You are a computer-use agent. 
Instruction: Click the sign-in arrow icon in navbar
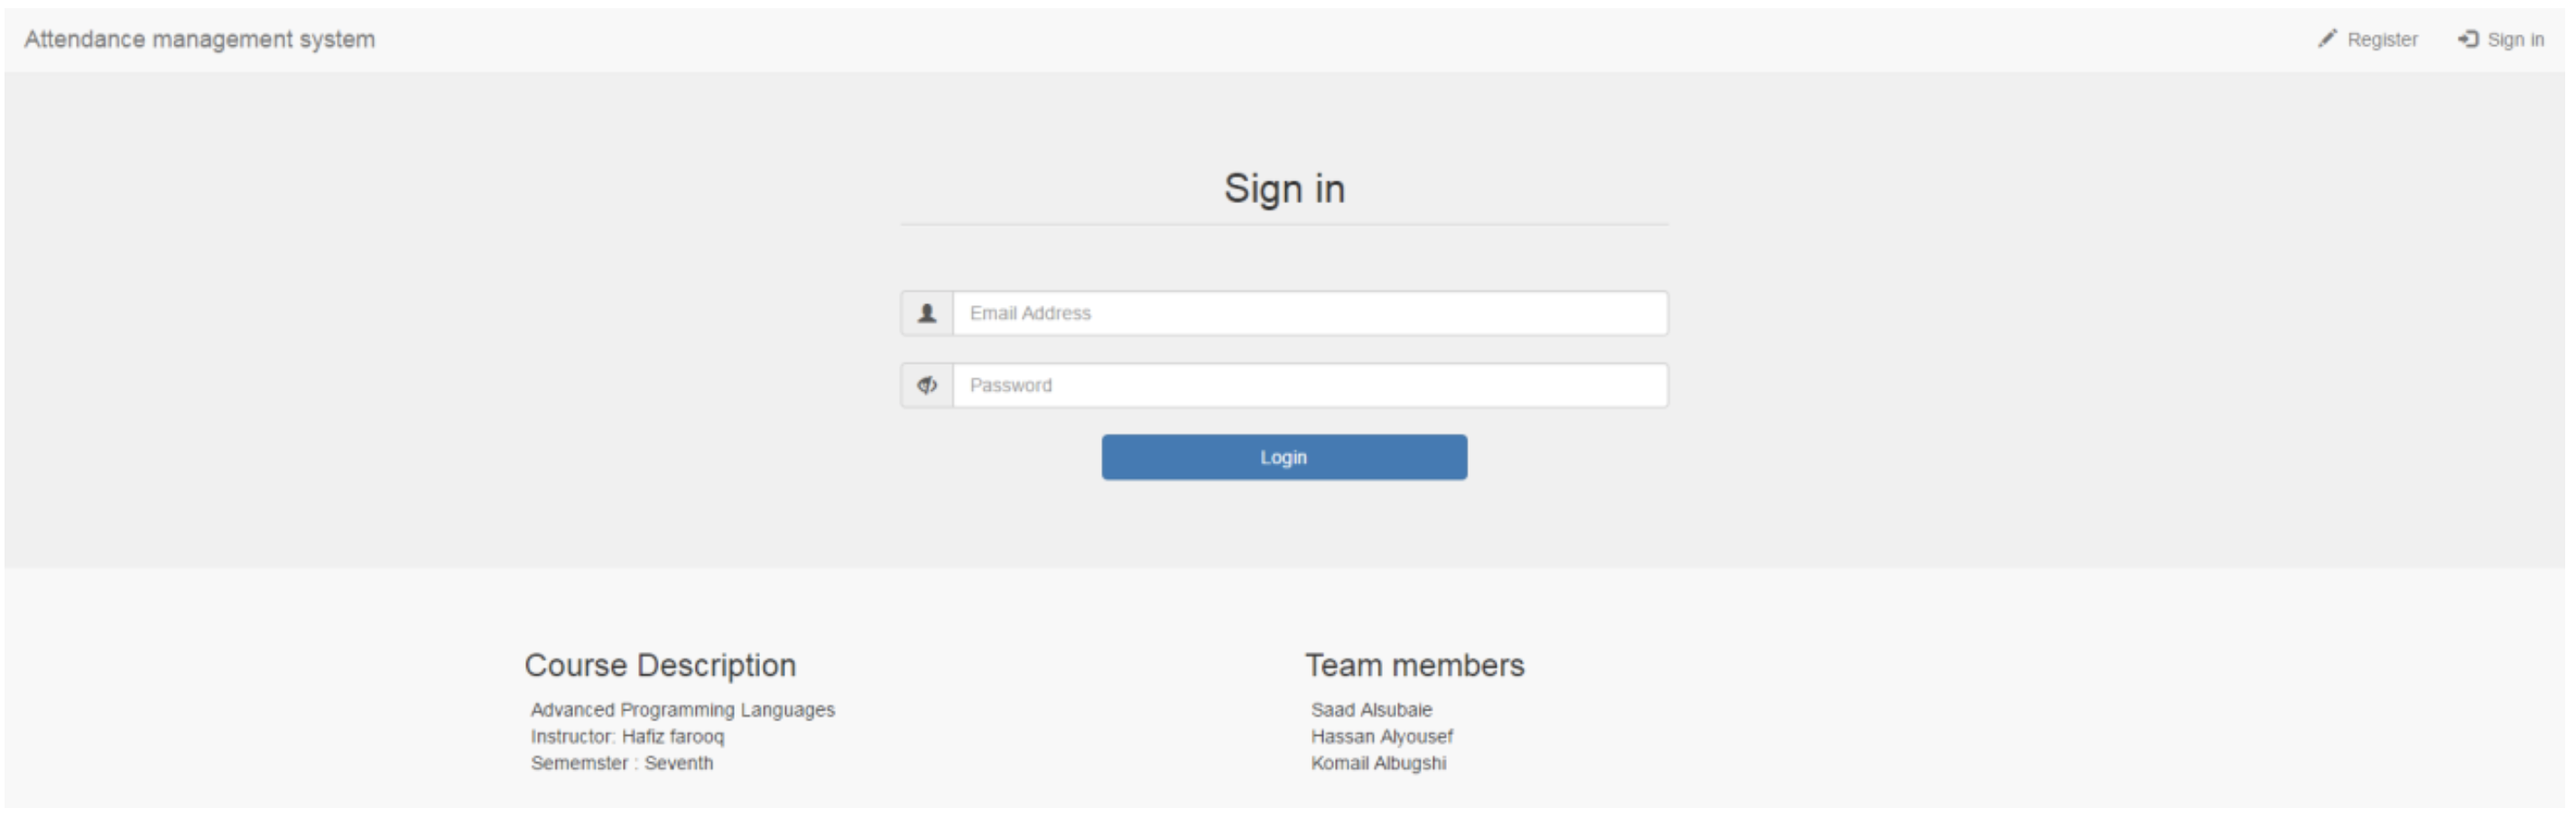[2468, 39]
